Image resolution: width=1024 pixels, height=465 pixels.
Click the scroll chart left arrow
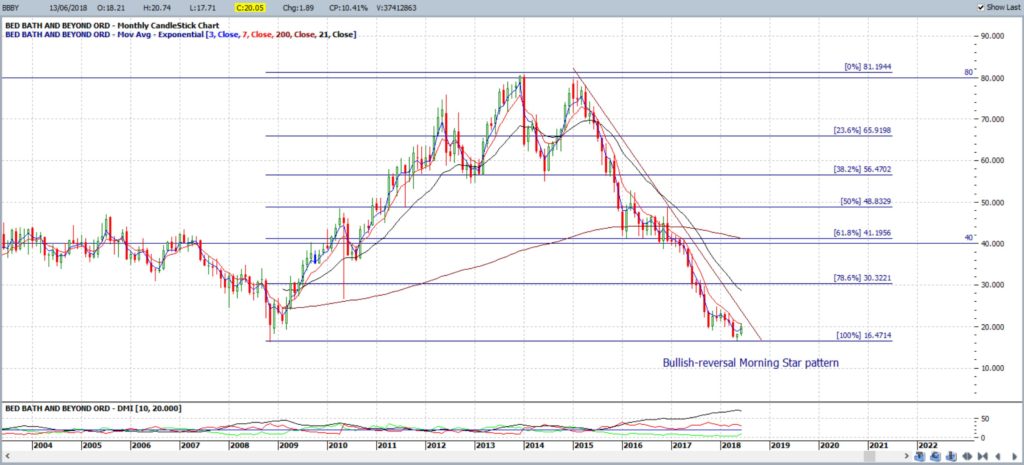pos(998,456)
